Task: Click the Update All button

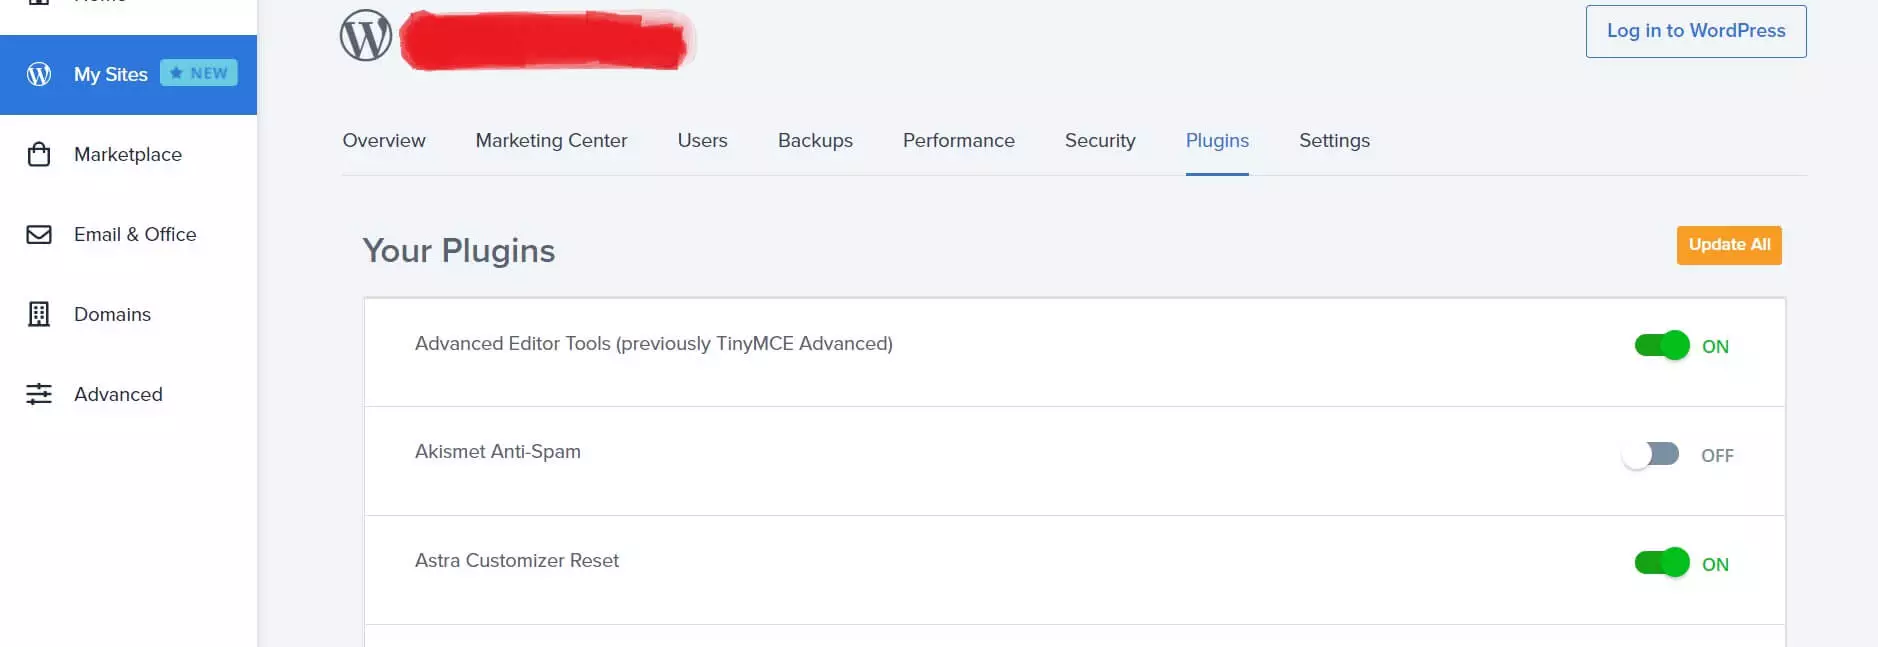Action: pyautogui.click(x=1729, y=245)
